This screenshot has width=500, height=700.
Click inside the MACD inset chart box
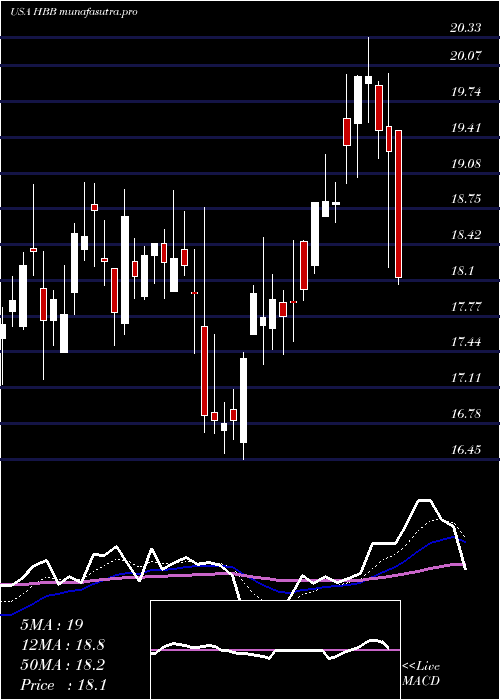coord(275,650)
